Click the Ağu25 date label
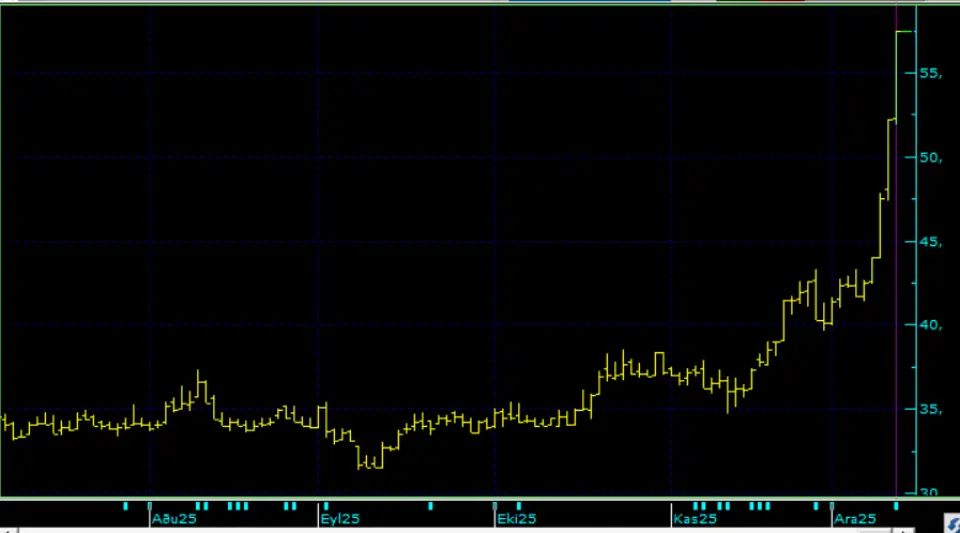This screenshot has width=960, height=533. click(x=173, y=519)
